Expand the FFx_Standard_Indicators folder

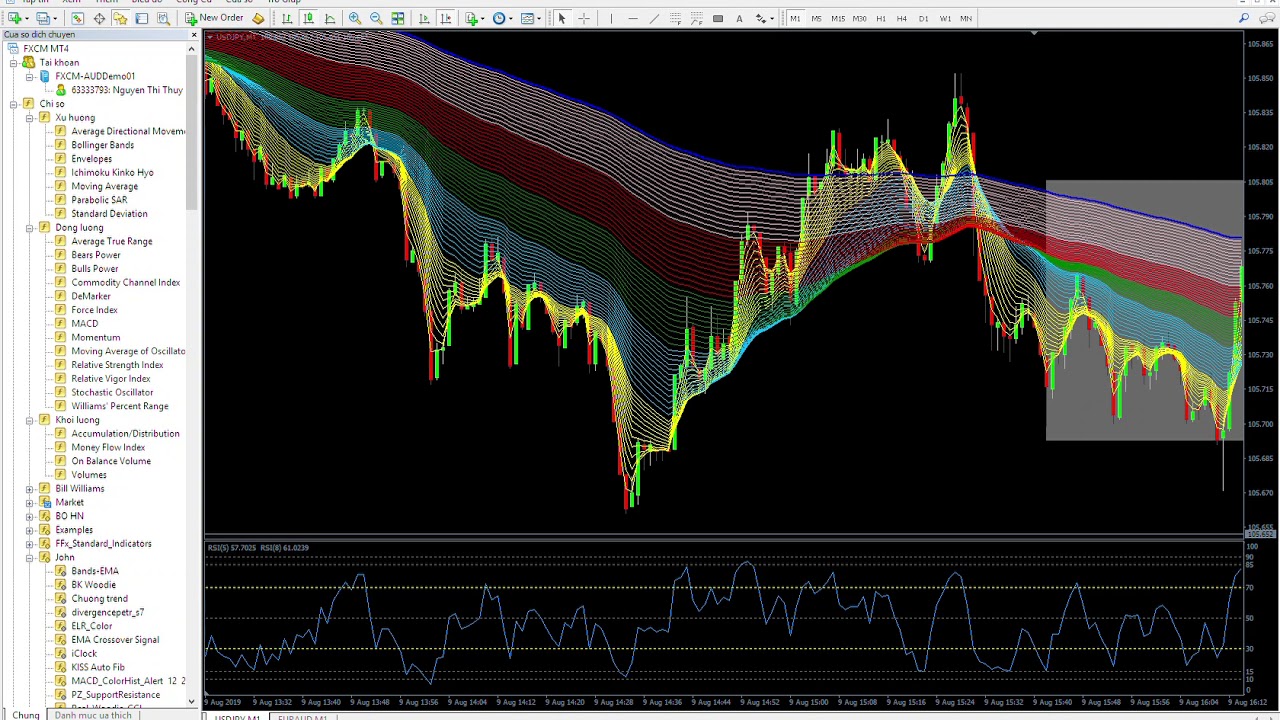30,543
